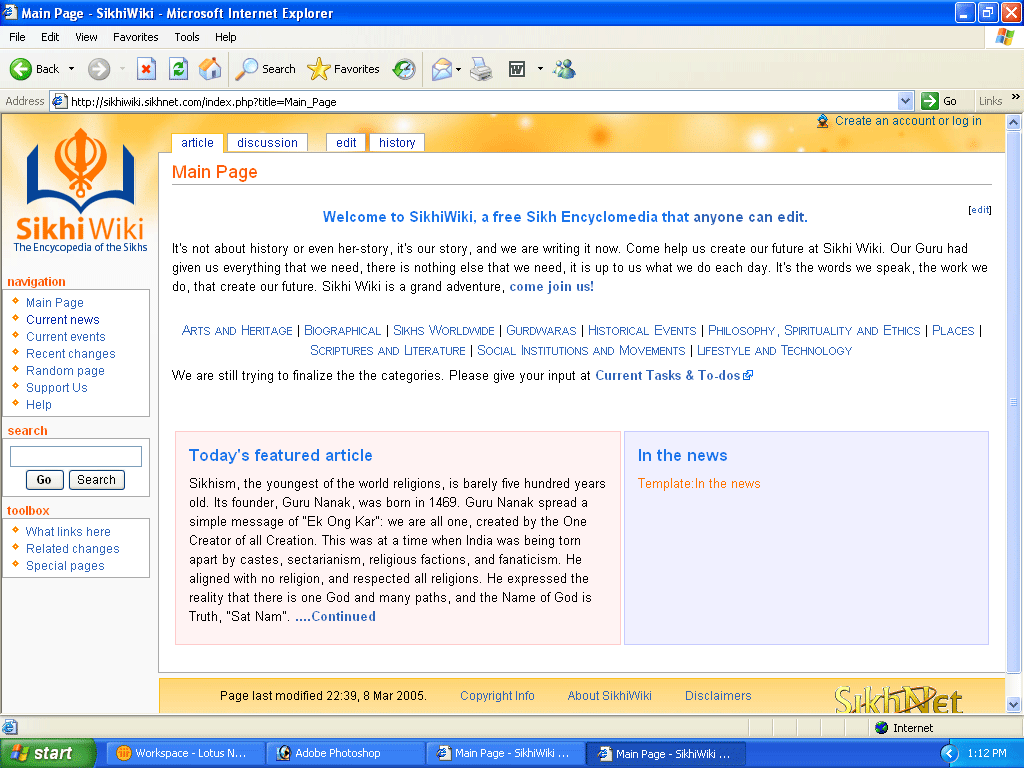
Task: Click the user icon beside log in
Action: [823, 121]
